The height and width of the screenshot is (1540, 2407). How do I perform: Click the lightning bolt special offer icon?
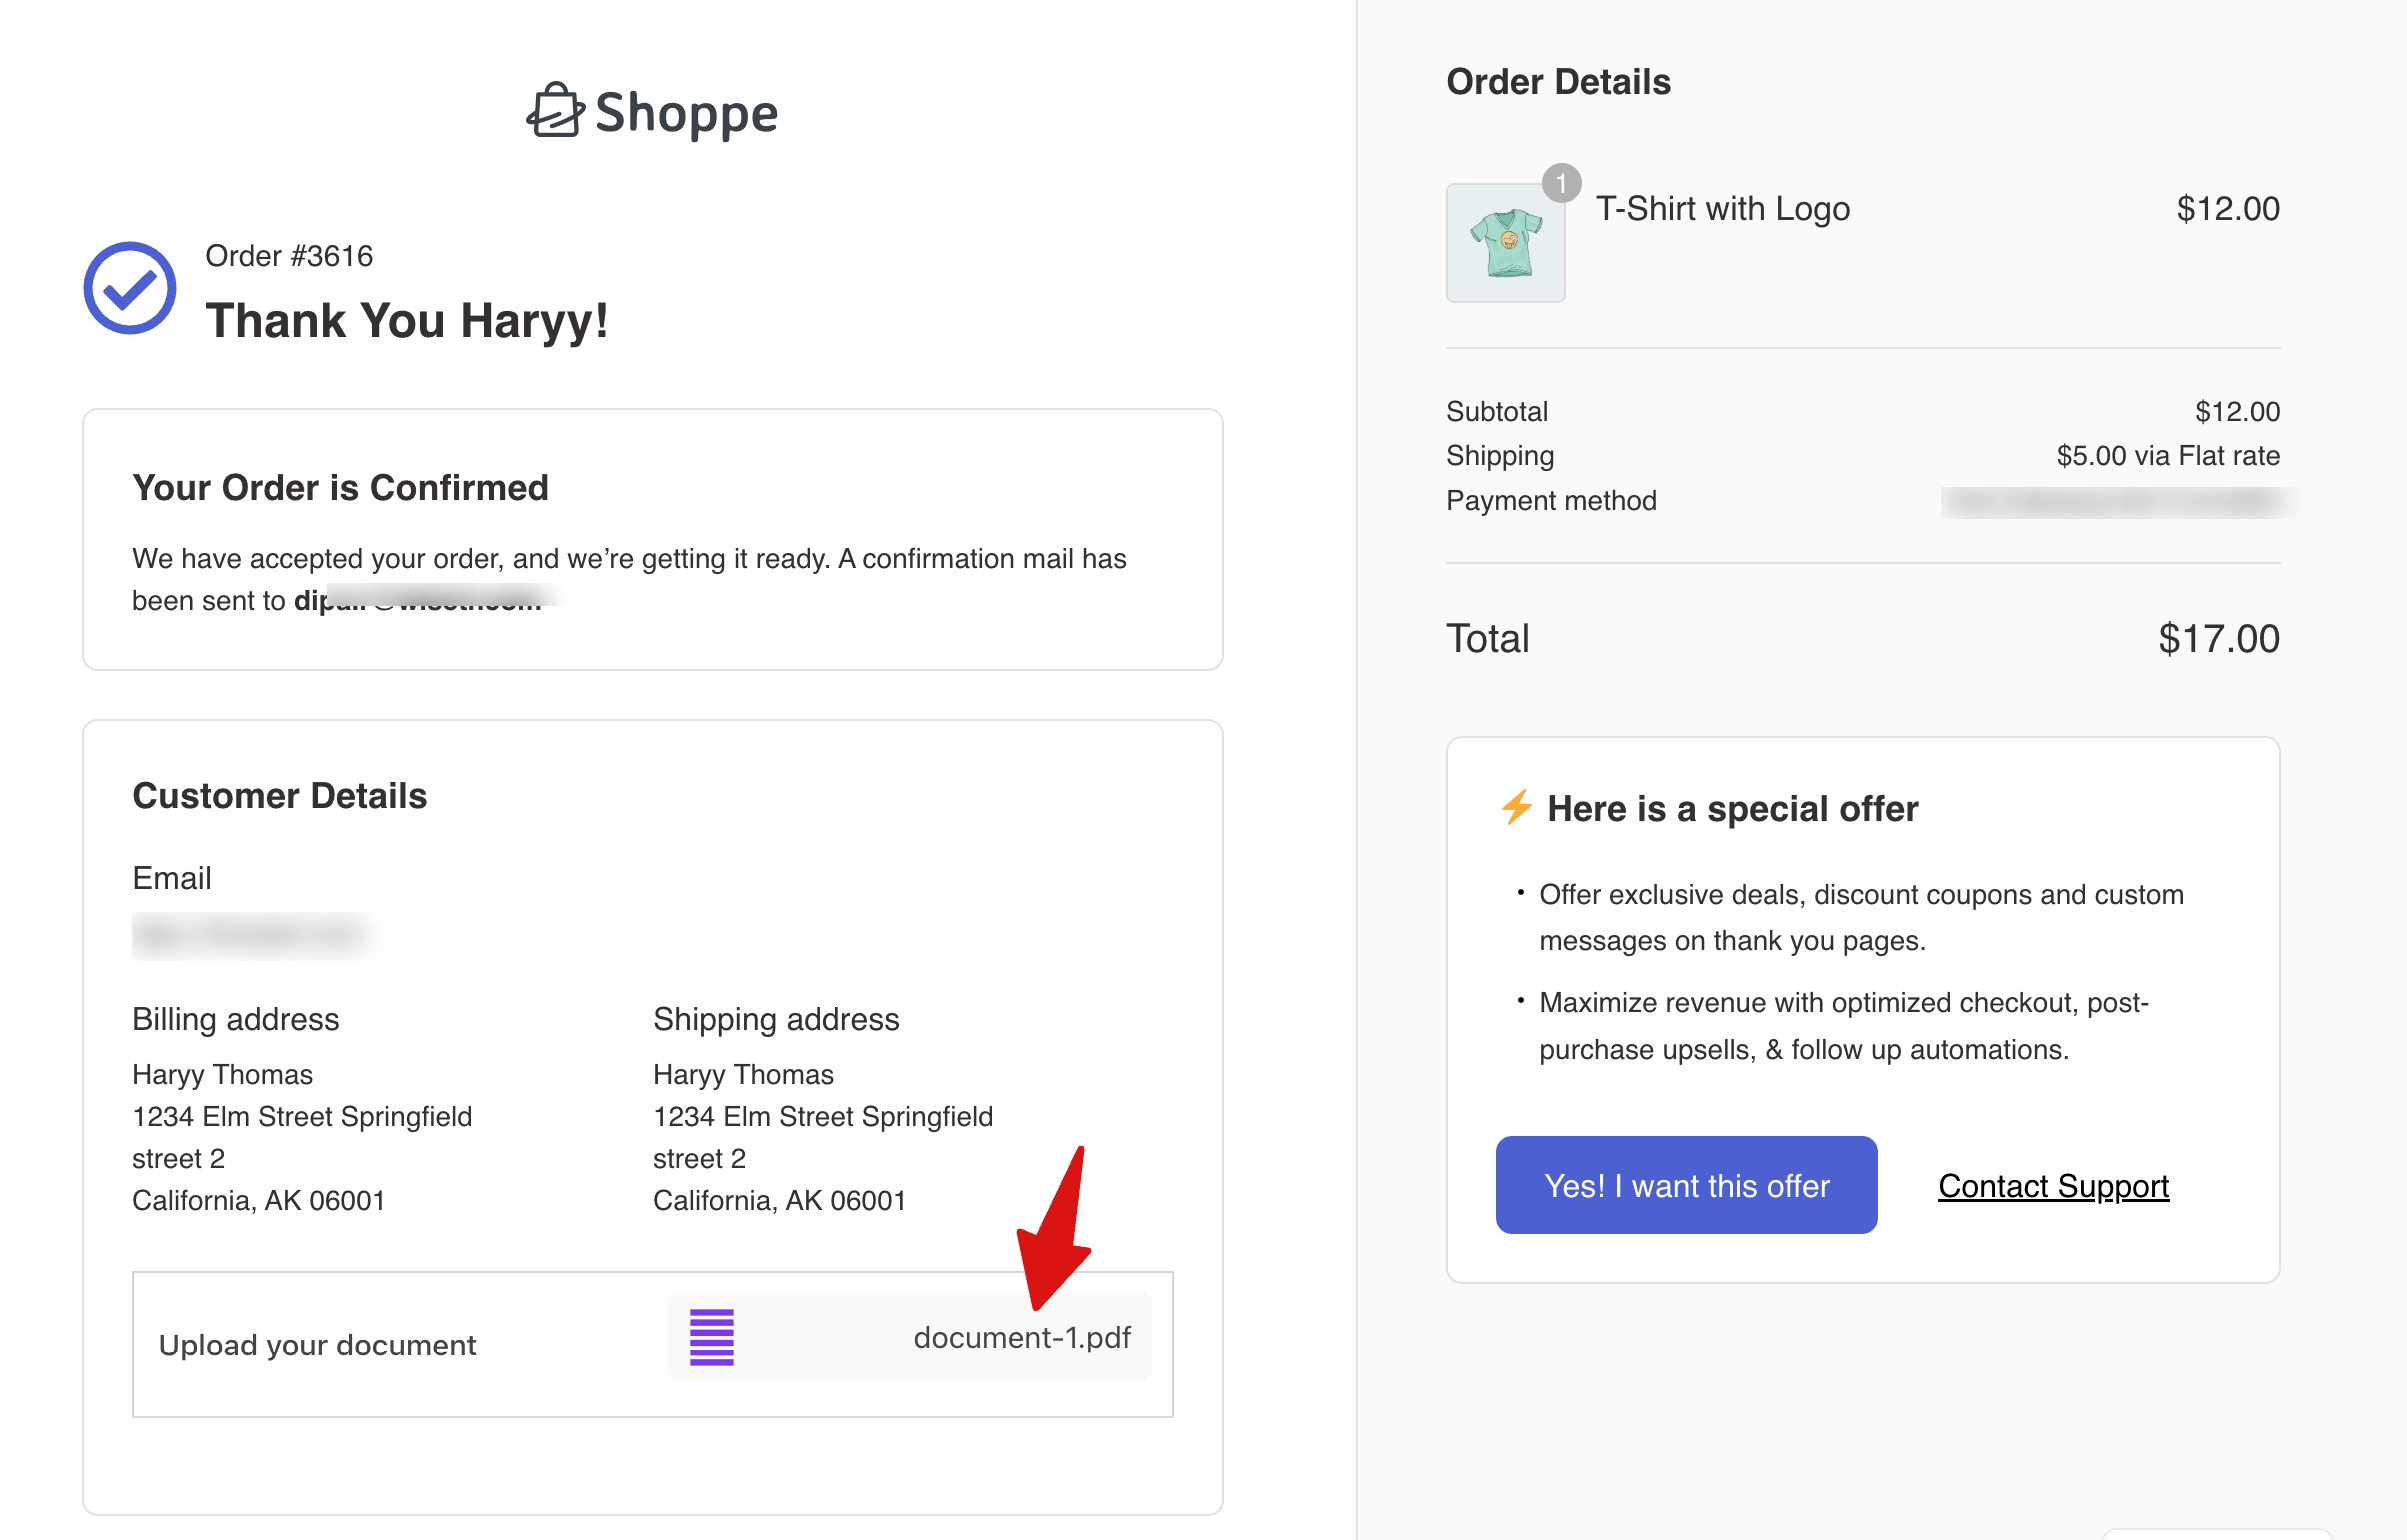(1515, 808)
